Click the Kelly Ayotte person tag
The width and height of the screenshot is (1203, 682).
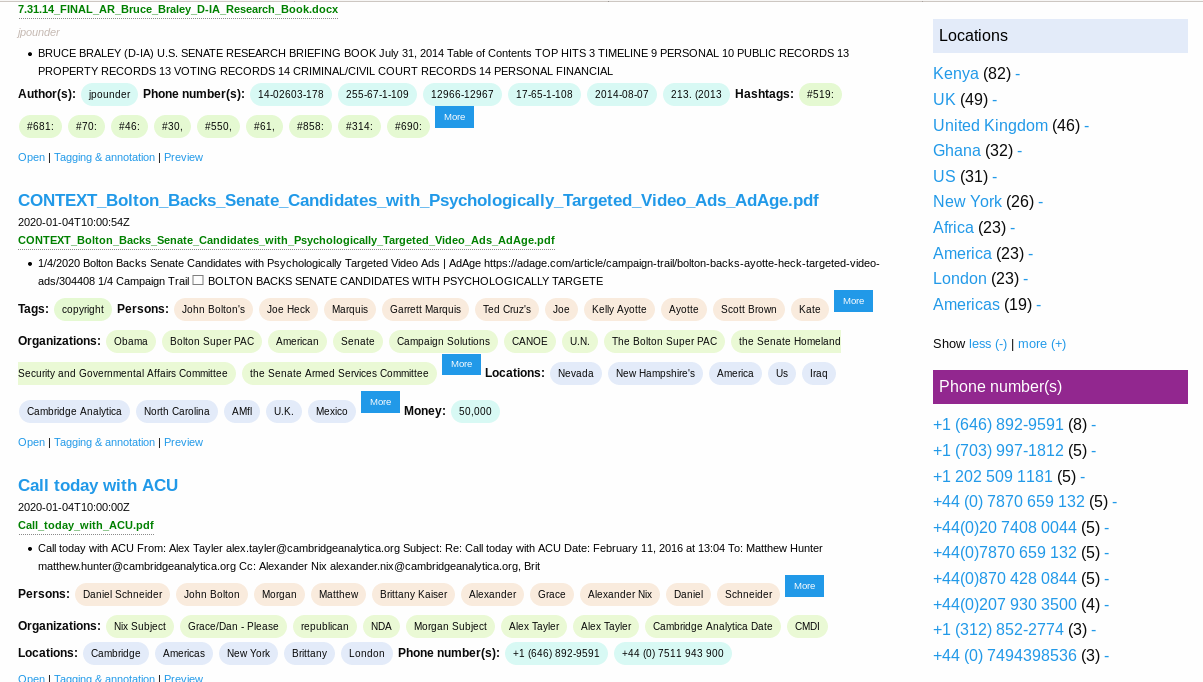click(x=619, y=310)
